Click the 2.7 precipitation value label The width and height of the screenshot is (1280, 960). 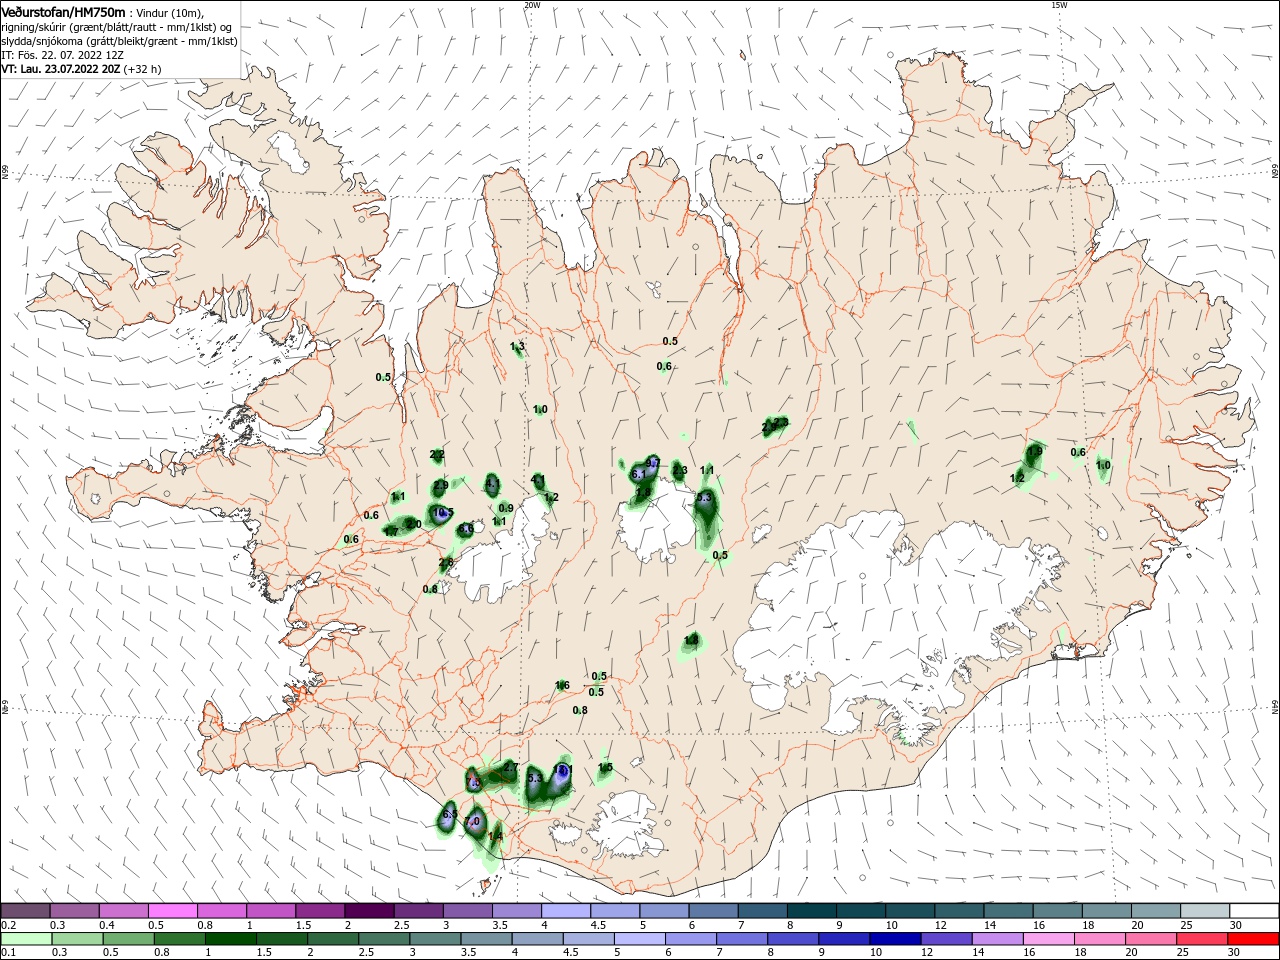click(510, 767)
